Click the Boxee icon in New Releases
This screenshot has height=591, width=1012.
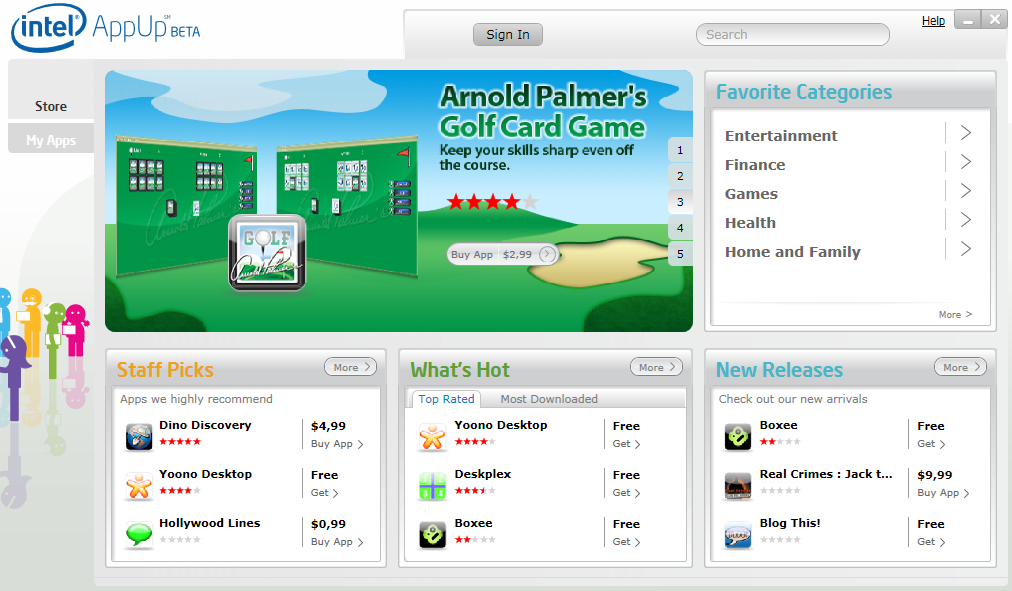tap(738, 437)
